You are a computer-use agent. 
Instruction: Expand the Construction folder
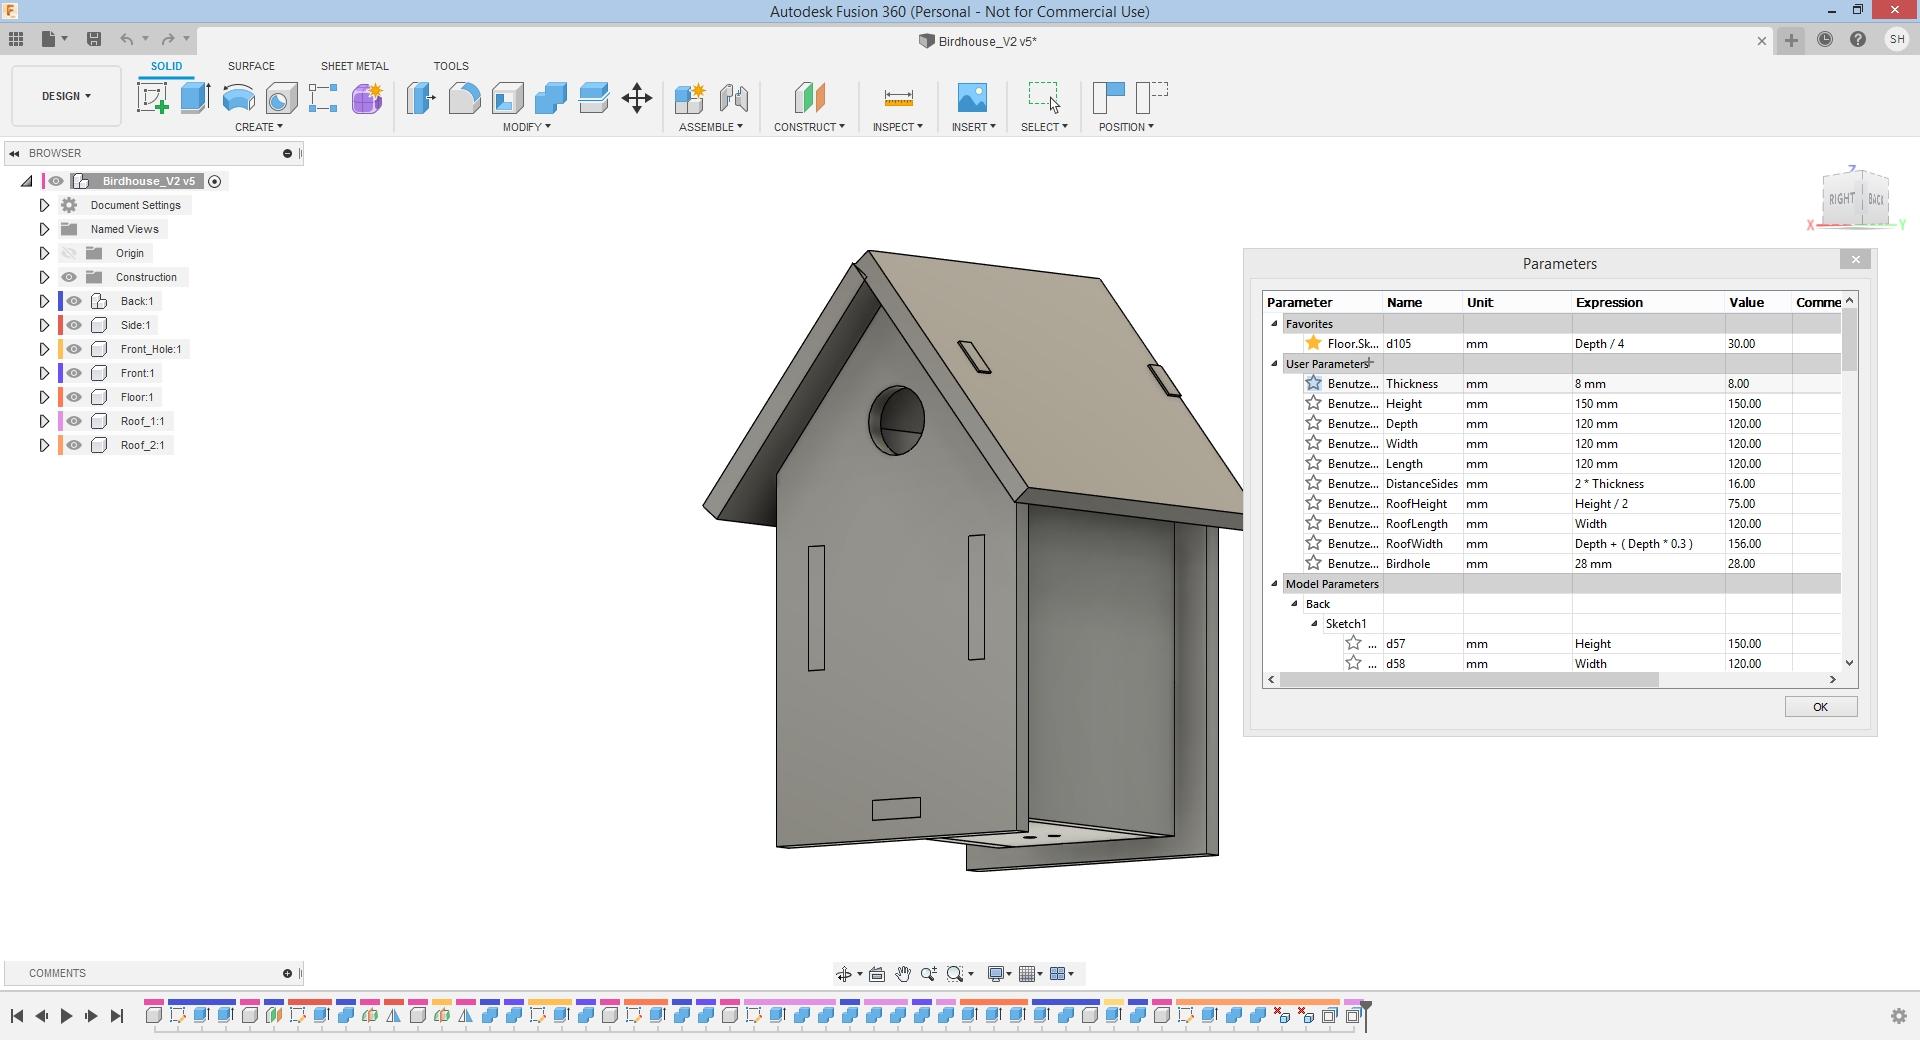[44, 277]
